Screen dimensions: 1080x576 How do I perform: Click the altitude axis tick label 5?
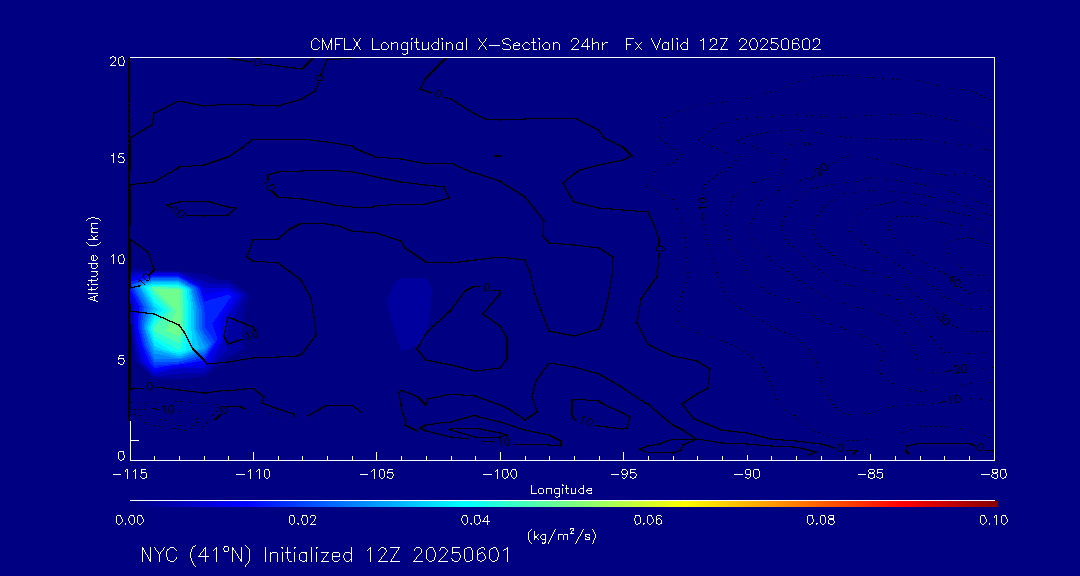coord(121,360)
